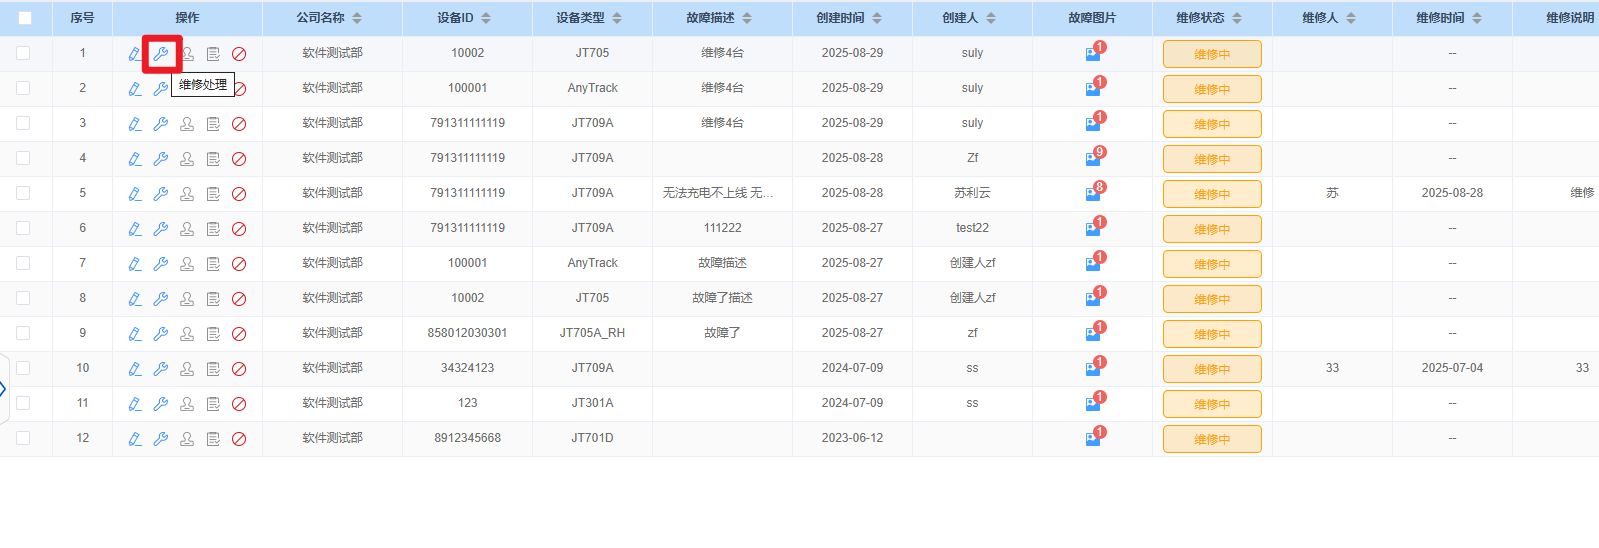Sort the table by 创建时间

tap(877, 18)
